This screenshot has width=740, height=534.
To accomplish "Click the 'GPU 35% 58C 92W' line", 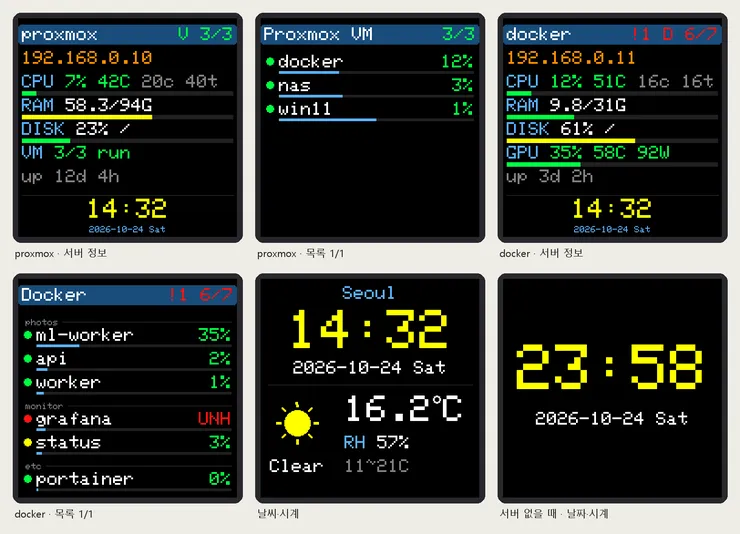I will pyautogui.click(x=588, y=152).
